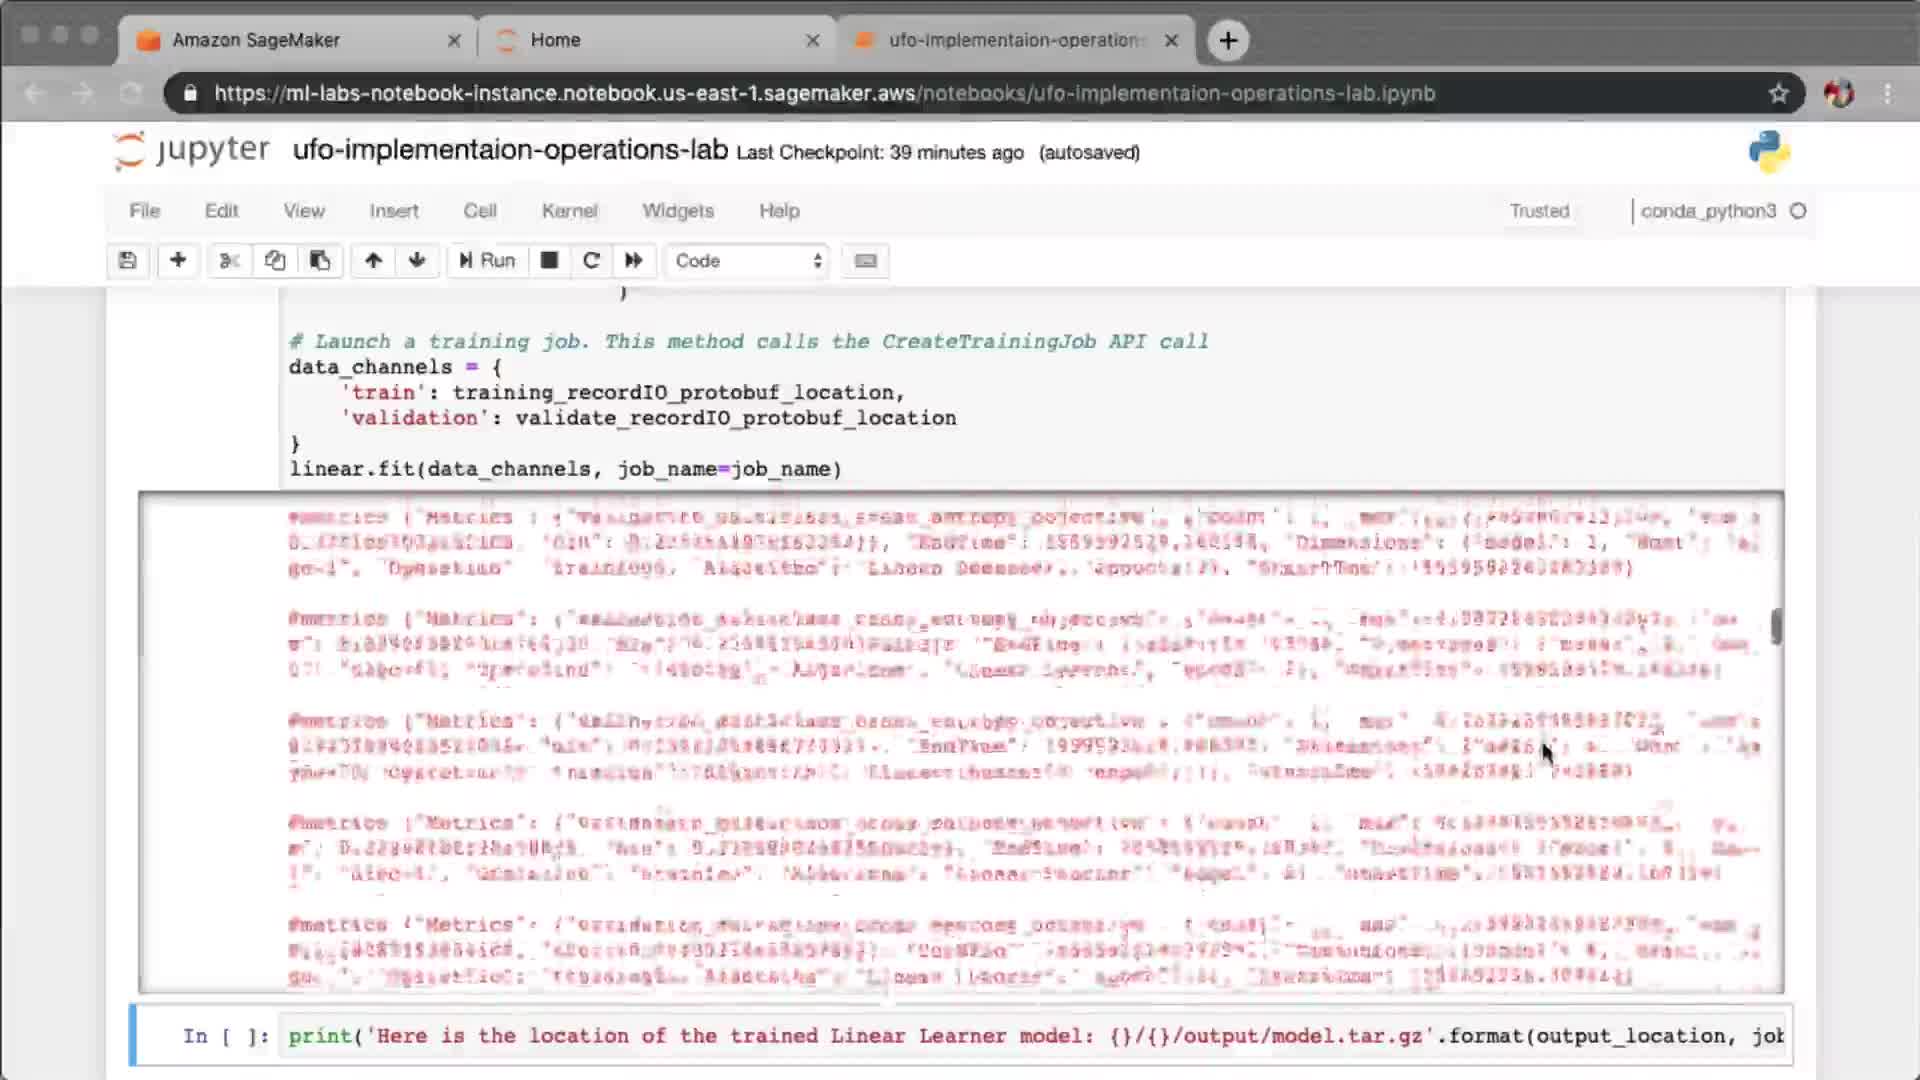Screen dimensions: 1920x1080
Task: Switch to the Amazon SageMaker tab
Action: (x=256, y=40)
